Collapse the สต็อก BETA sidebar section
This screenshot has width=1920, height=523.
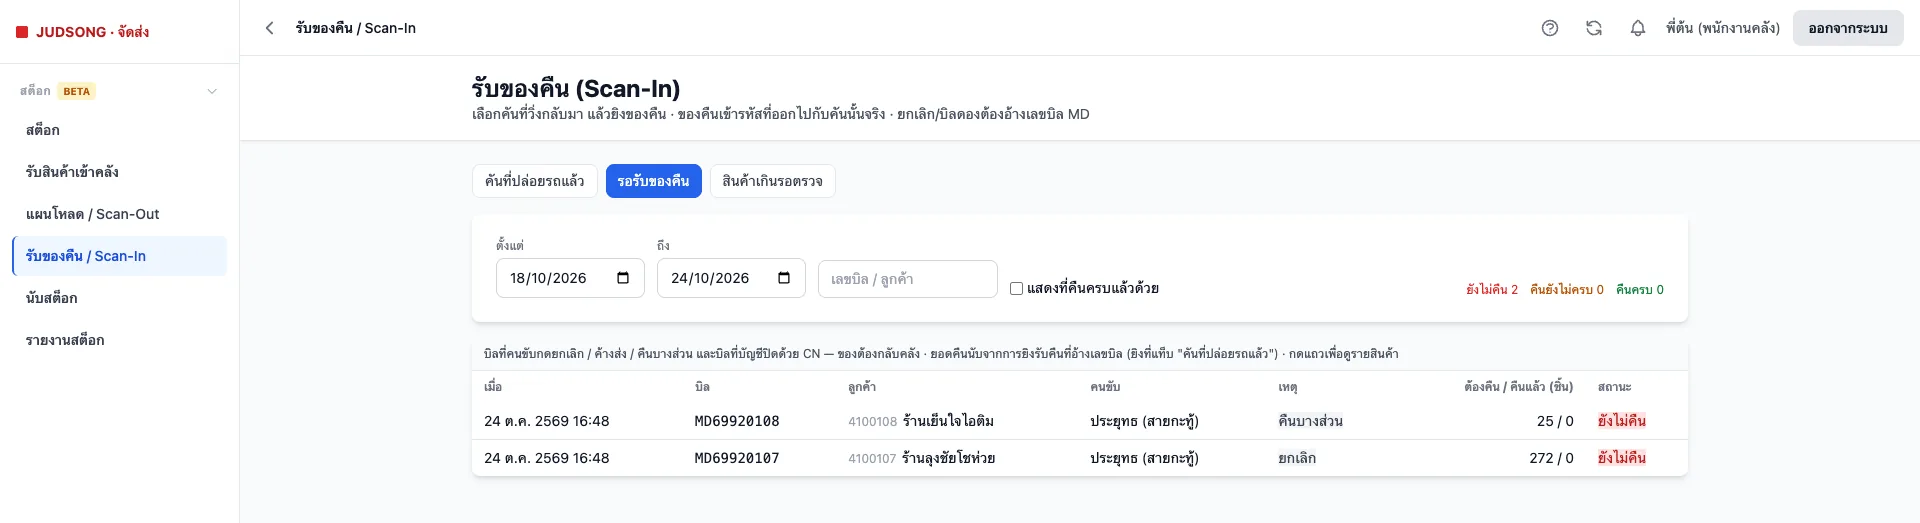click(212, 91)
